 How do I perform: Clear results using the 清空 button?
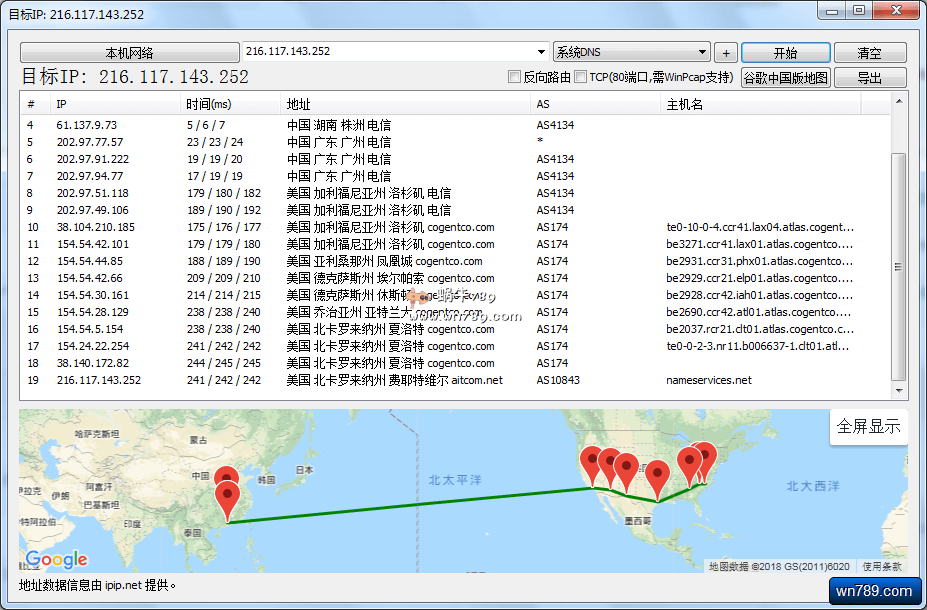coord(870,53)
